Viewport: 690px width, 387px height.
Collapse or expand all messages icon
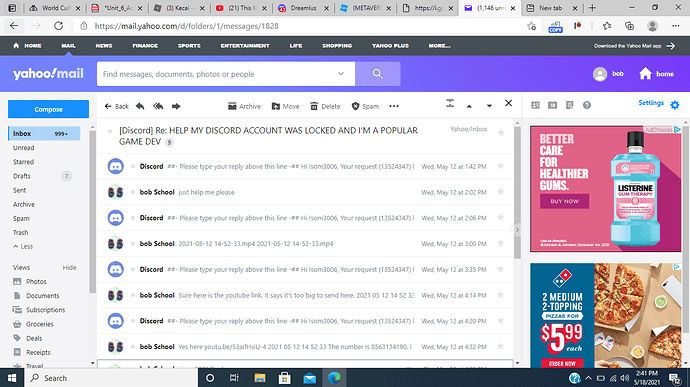point(450,104)
